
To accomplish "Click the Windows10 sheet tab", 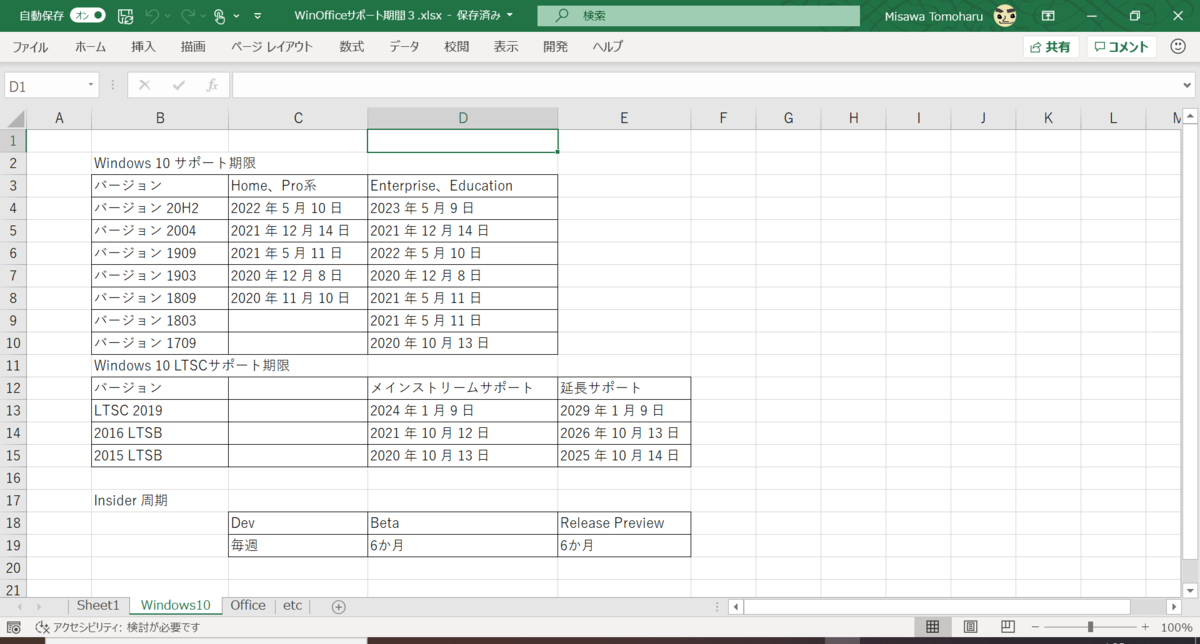I will 175,605.
